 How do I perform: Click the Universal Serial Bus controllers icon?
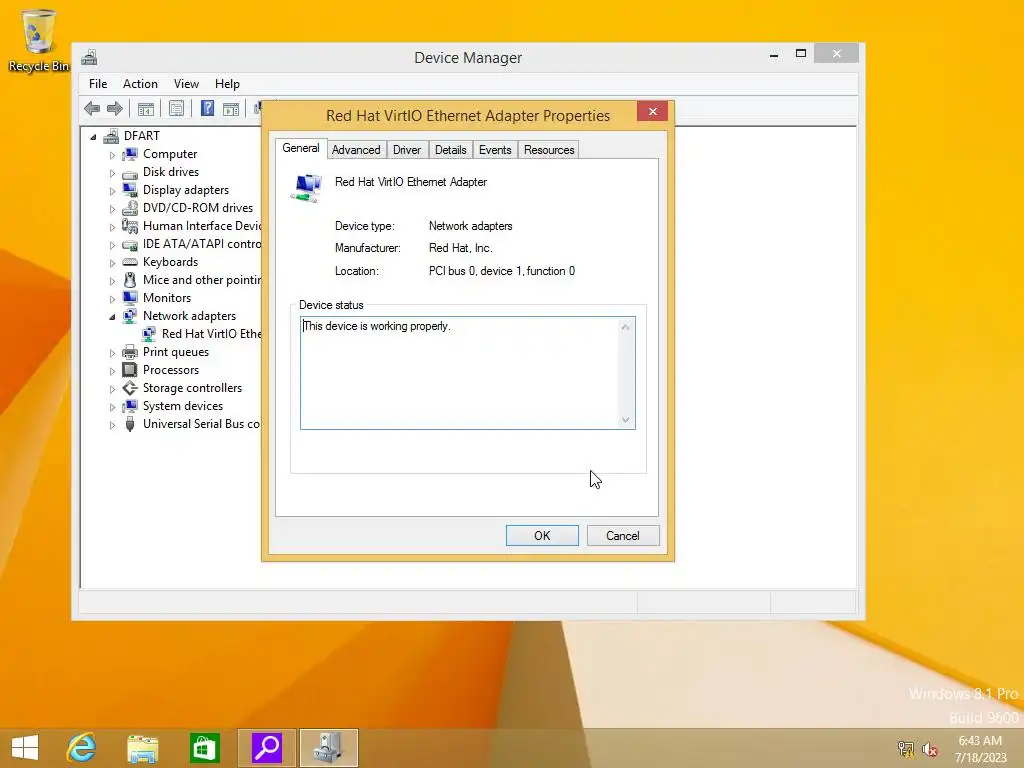click(x=130, y=424)
